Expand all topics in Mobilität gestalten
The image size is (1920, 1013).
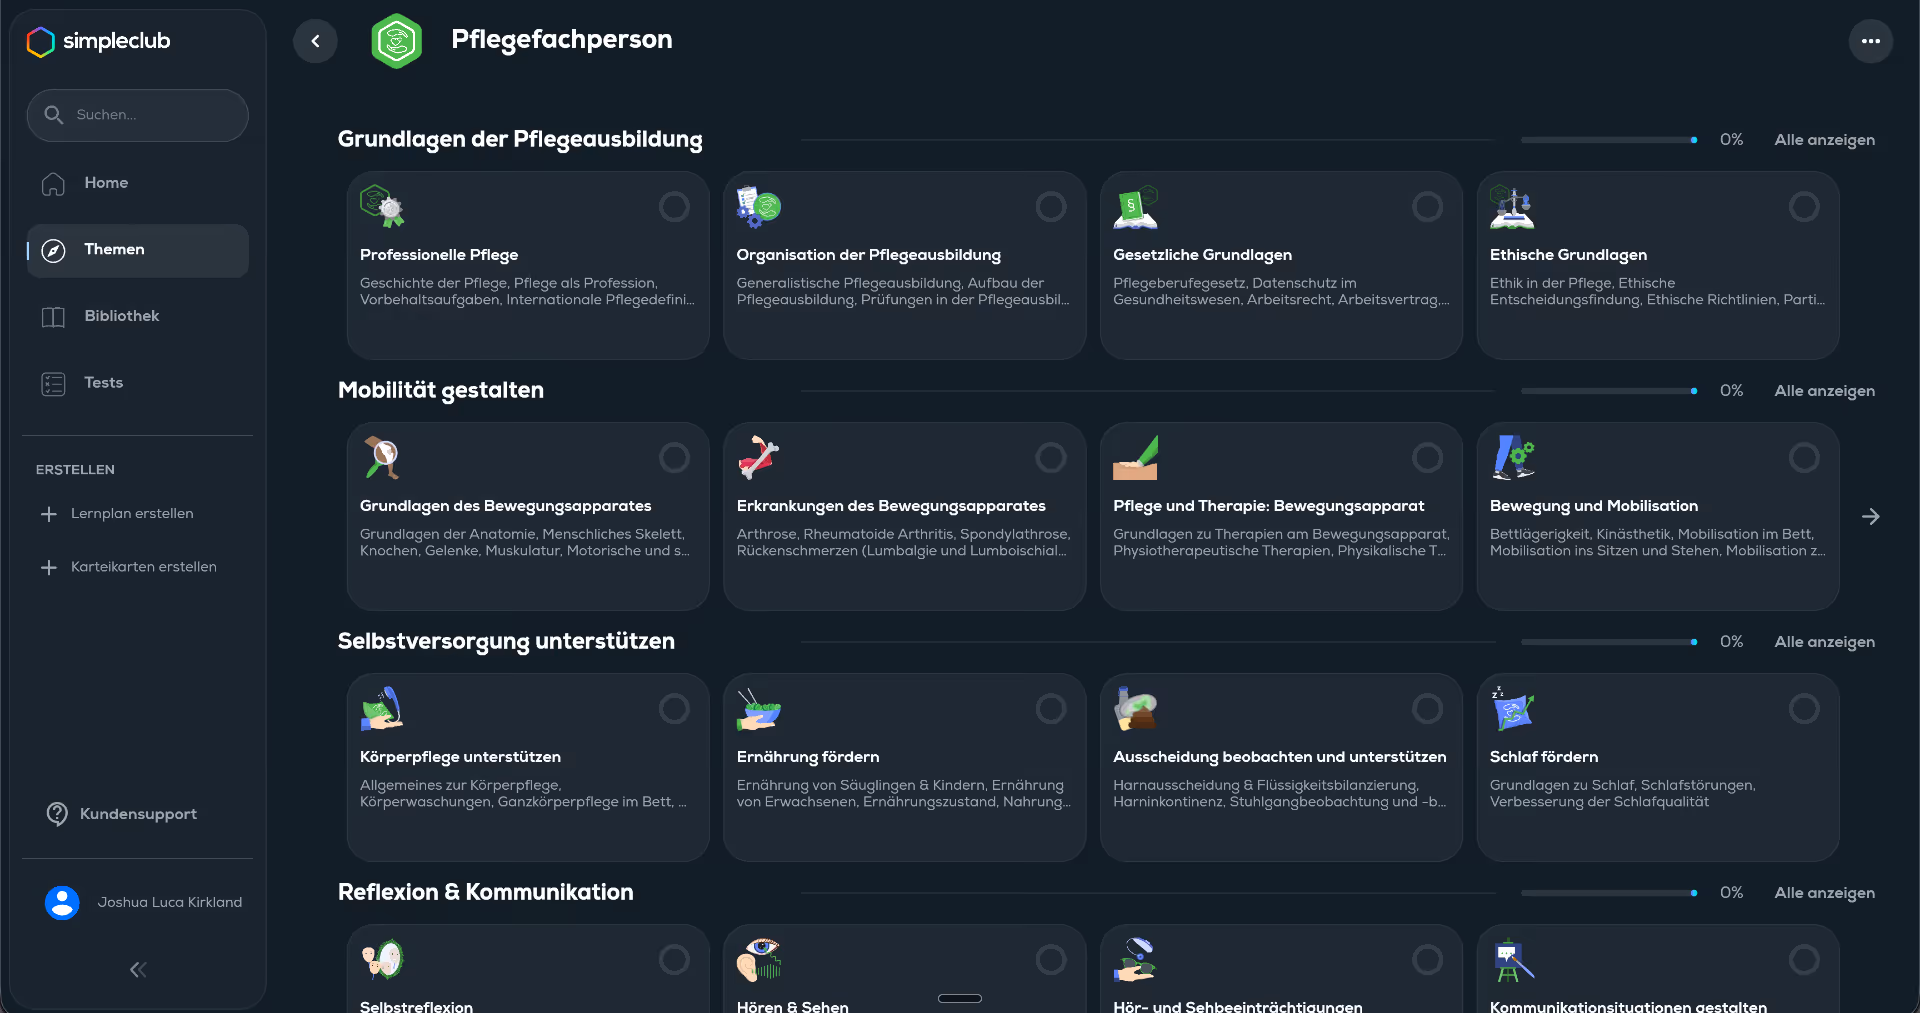pyautogui.click(x=1824, y=391)
